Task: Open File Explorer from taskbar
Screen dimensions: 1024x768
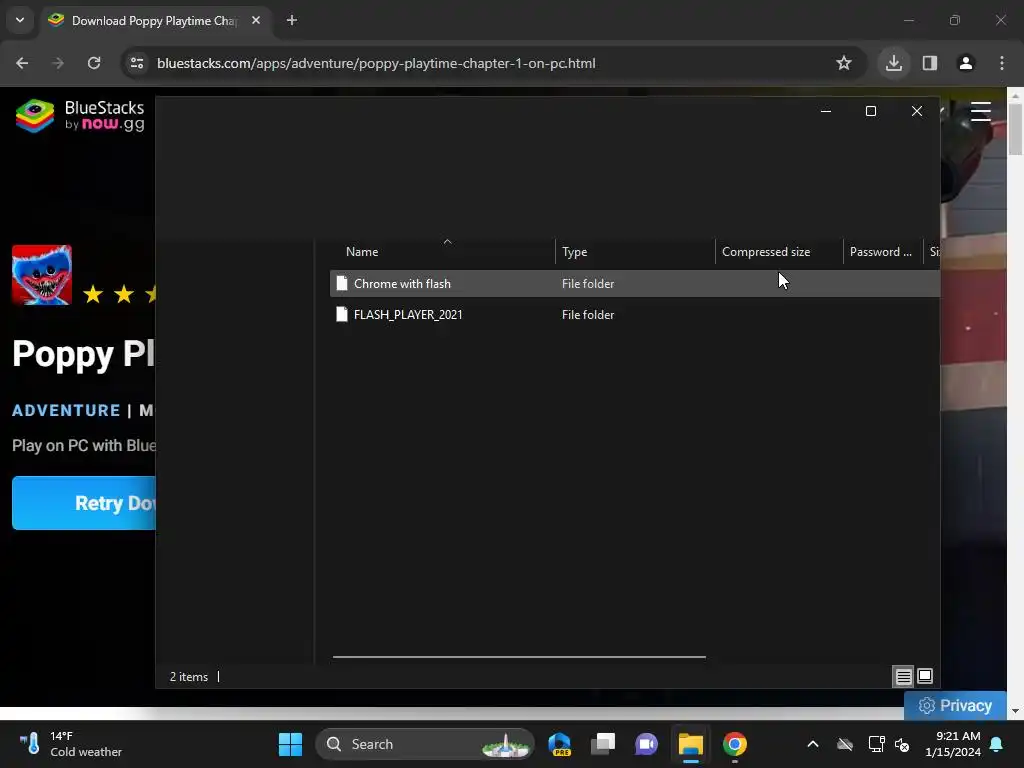Action: 690,744
